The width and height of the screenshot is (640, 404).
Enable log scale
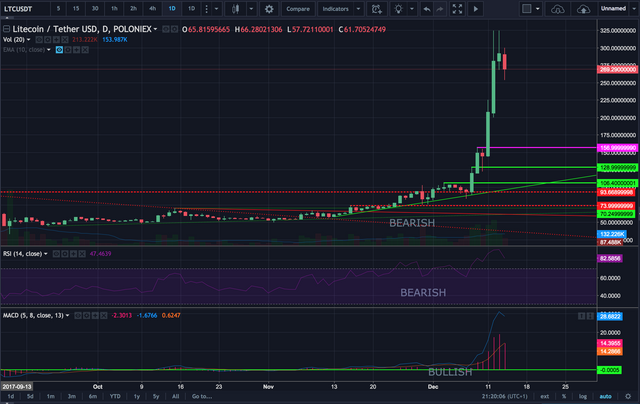coord(582,396)
